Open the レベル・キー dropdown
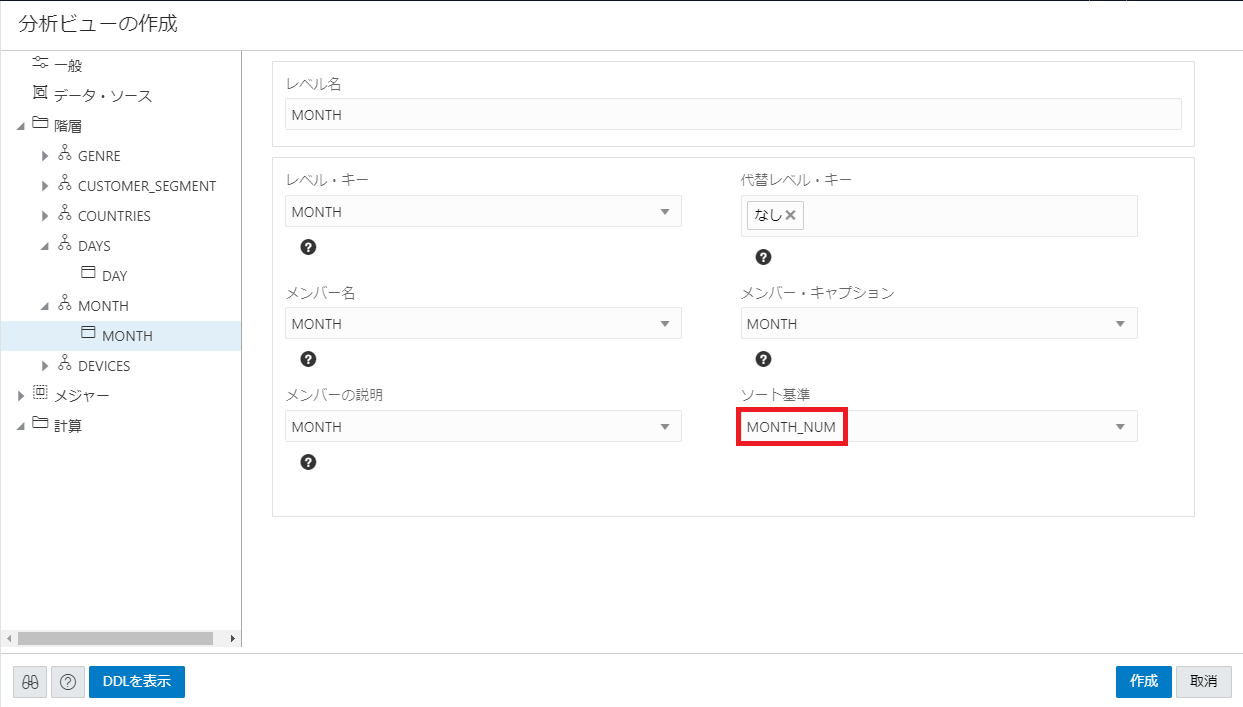The image size is (1243, 707). pyautogui.click(x=665, y=212)
